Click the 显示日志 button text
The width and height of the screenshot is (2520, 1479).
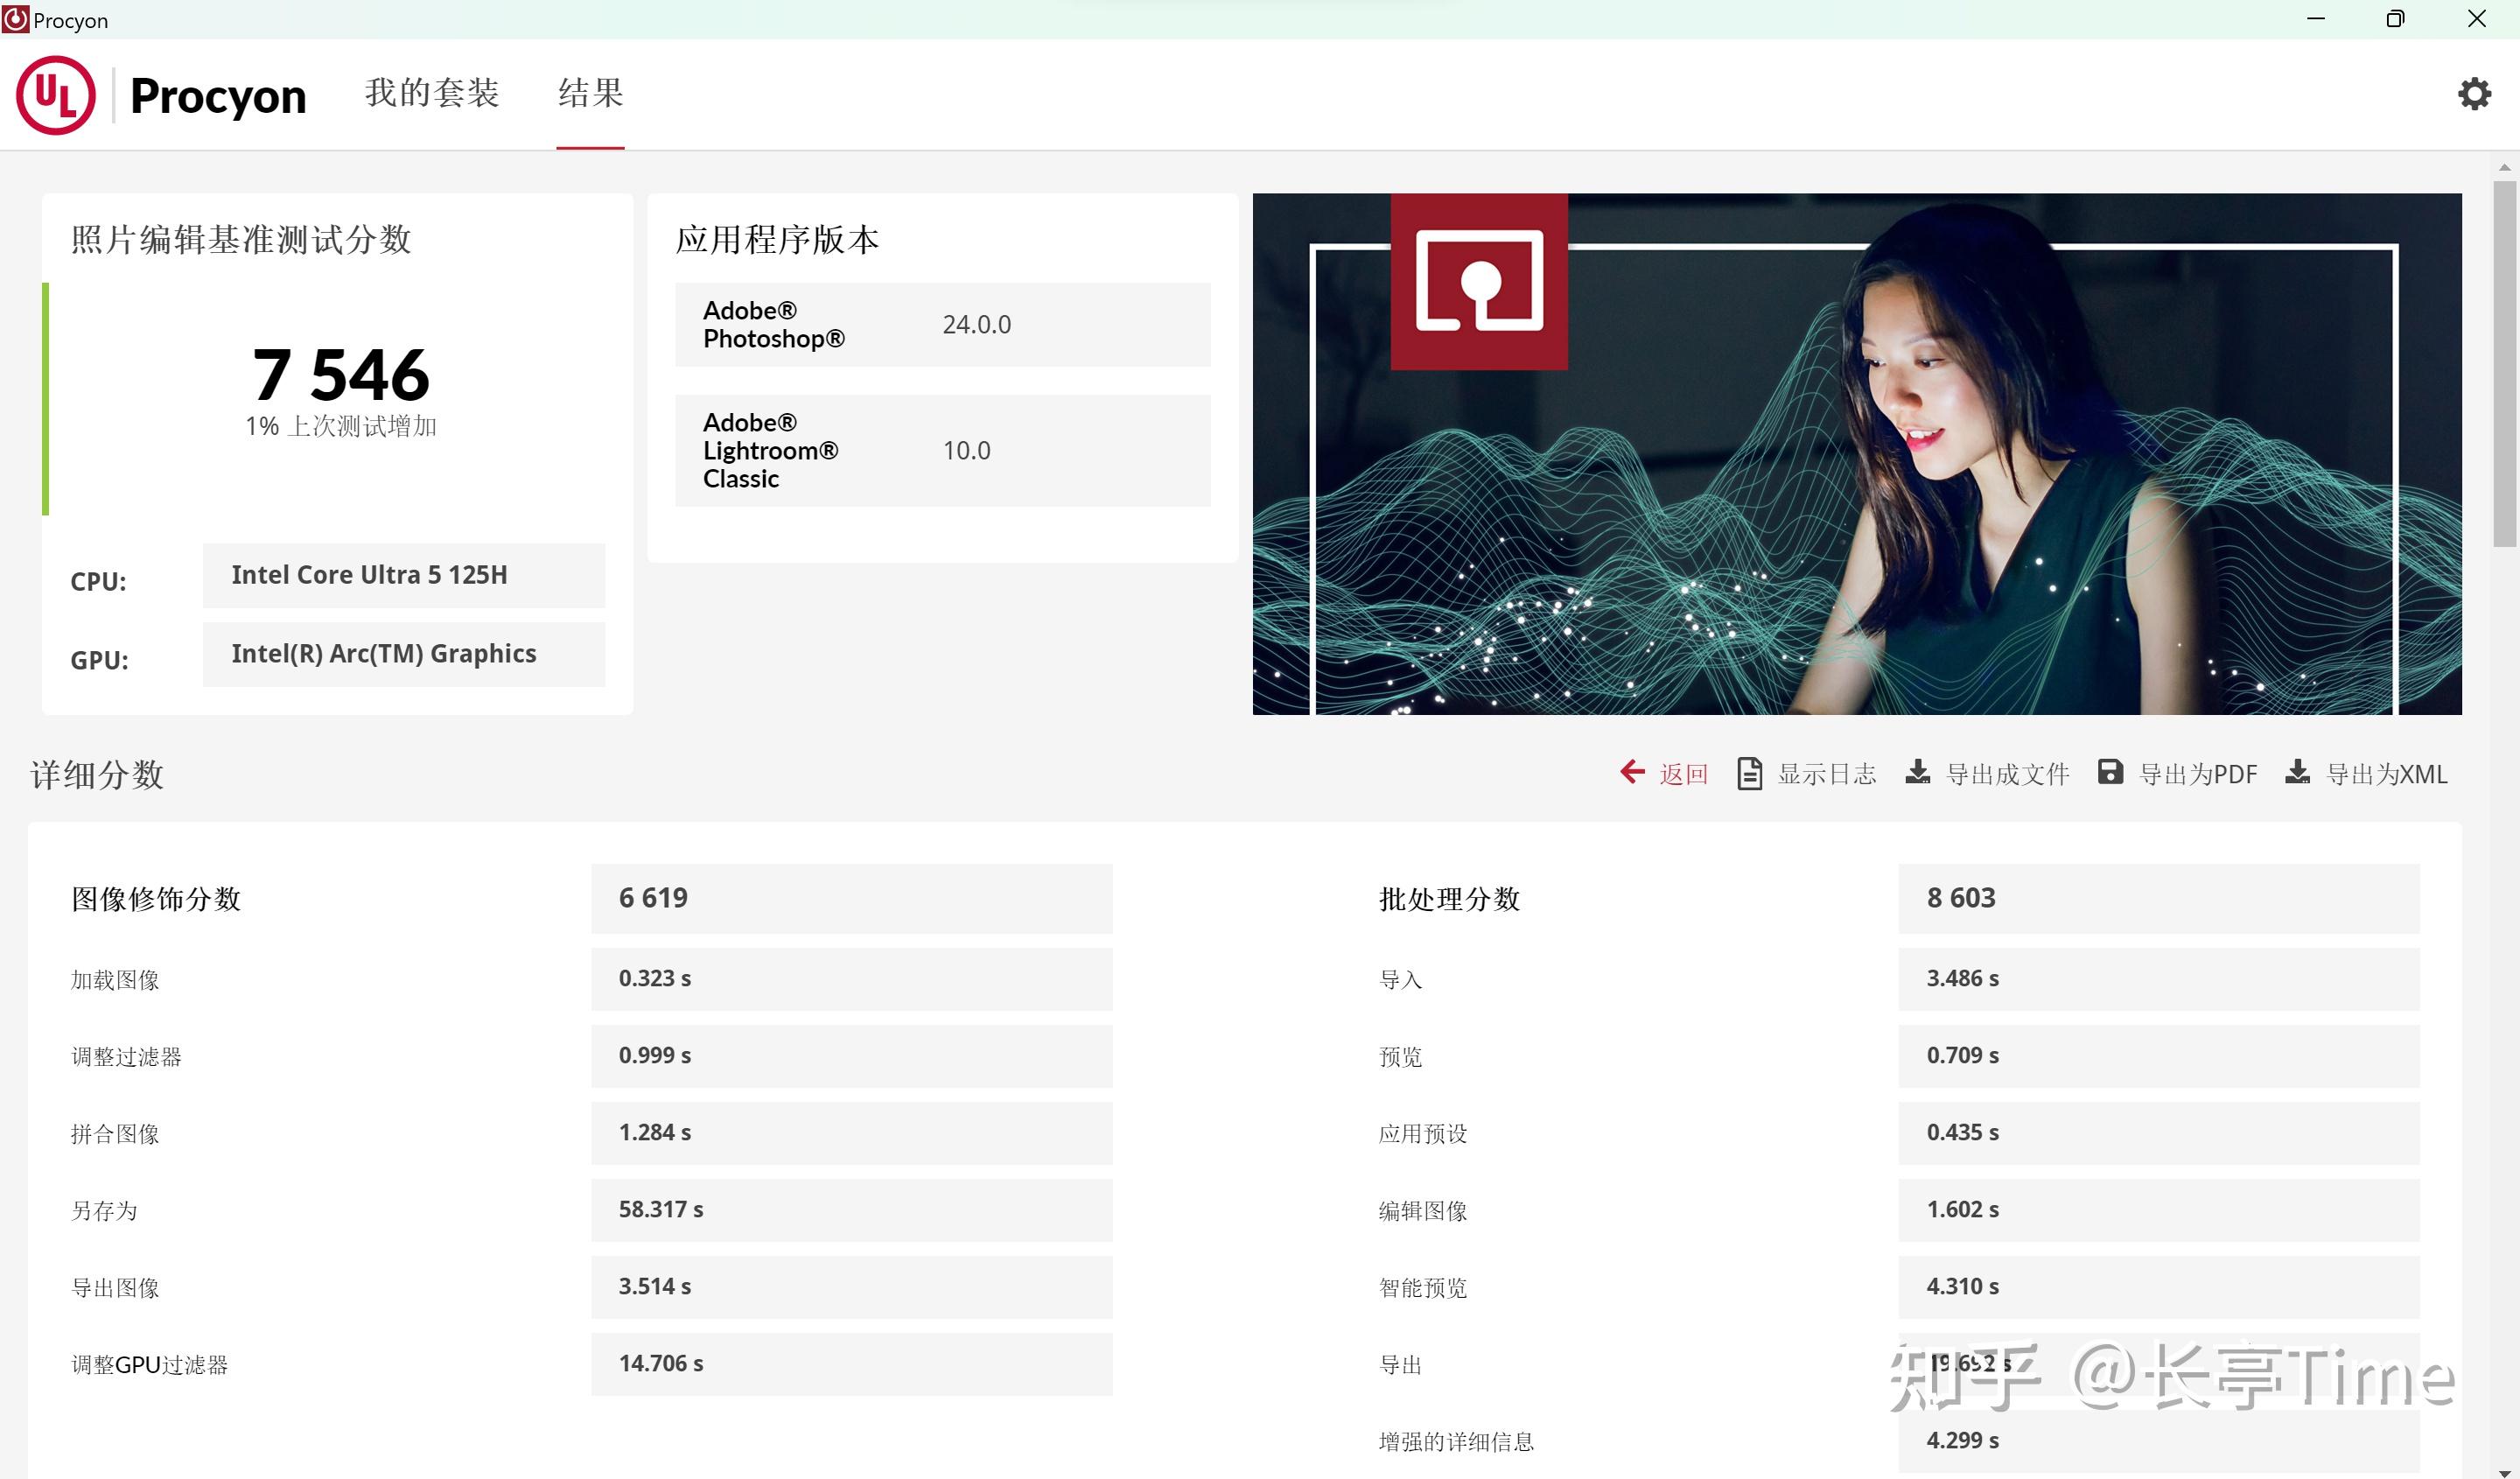(x=1827, y=774)
